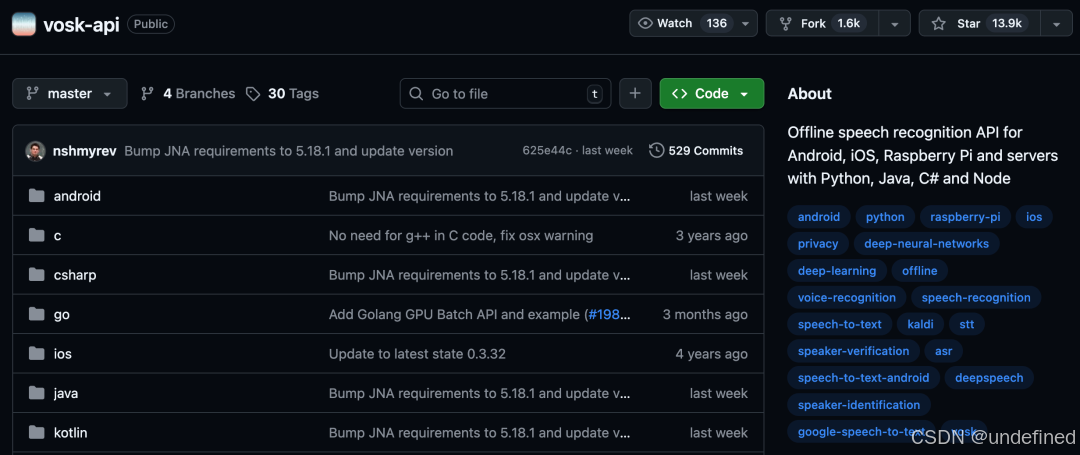View the 4 Branches link

coord(188,94)
